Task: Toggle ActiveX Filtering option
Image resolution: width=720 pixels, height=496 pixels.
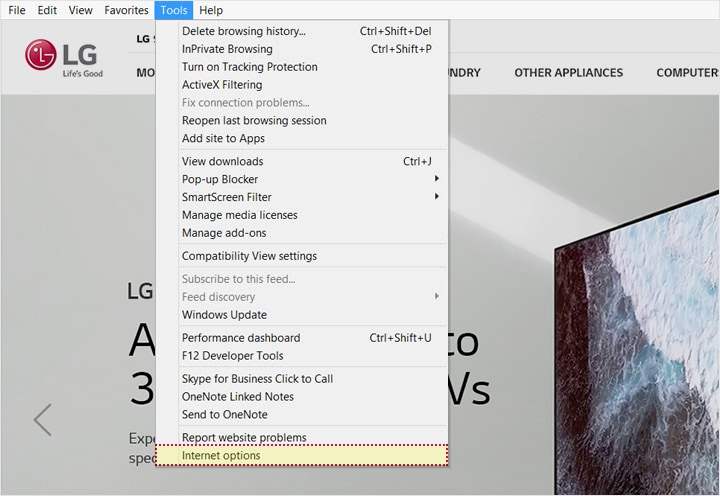Action: tap(222, 85)
